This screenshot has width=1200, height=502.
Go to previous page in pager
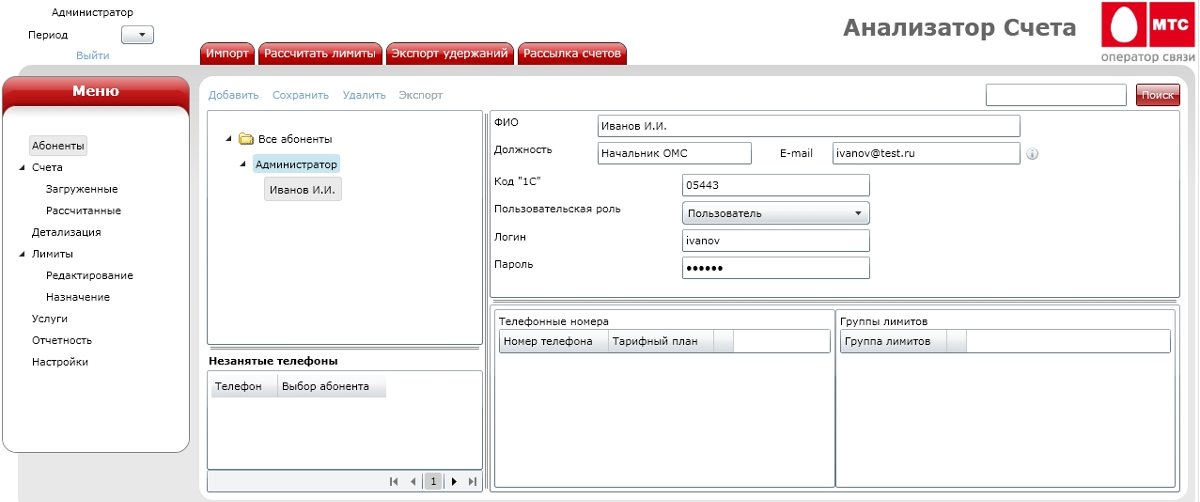click(414, 482)
